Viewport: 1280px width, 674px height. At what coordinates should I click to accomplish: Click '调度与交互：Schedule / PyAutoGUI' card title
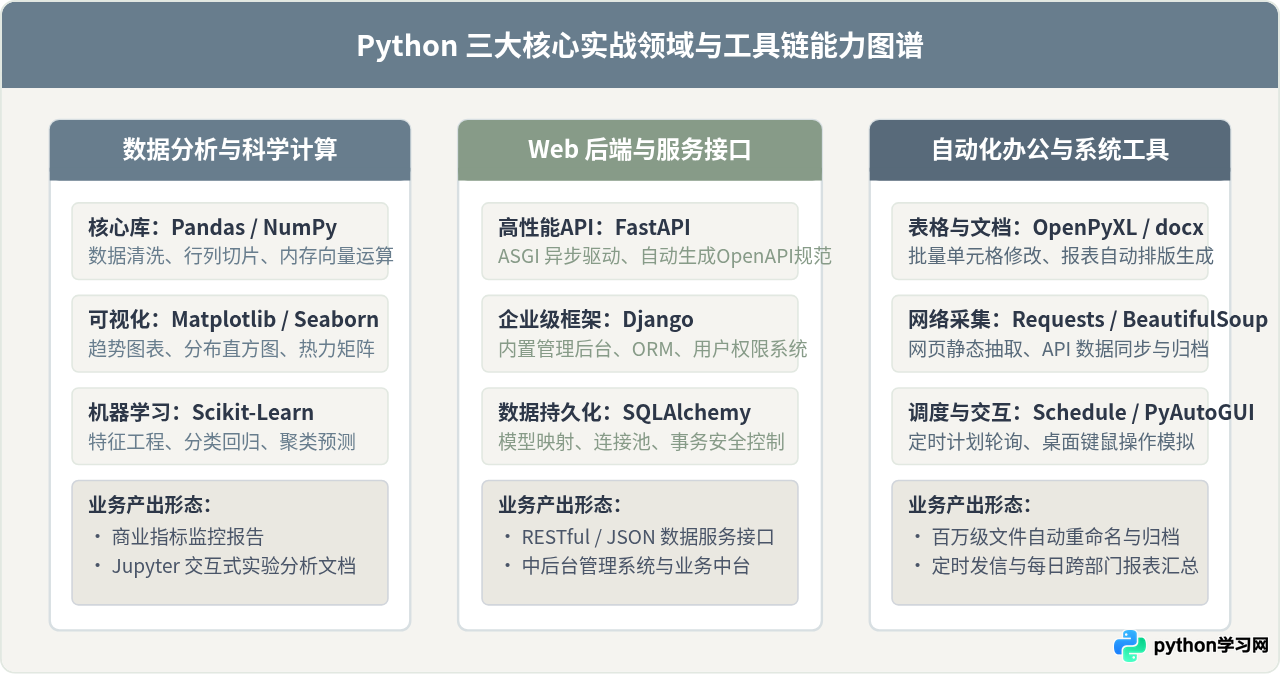coord(1081,412)
